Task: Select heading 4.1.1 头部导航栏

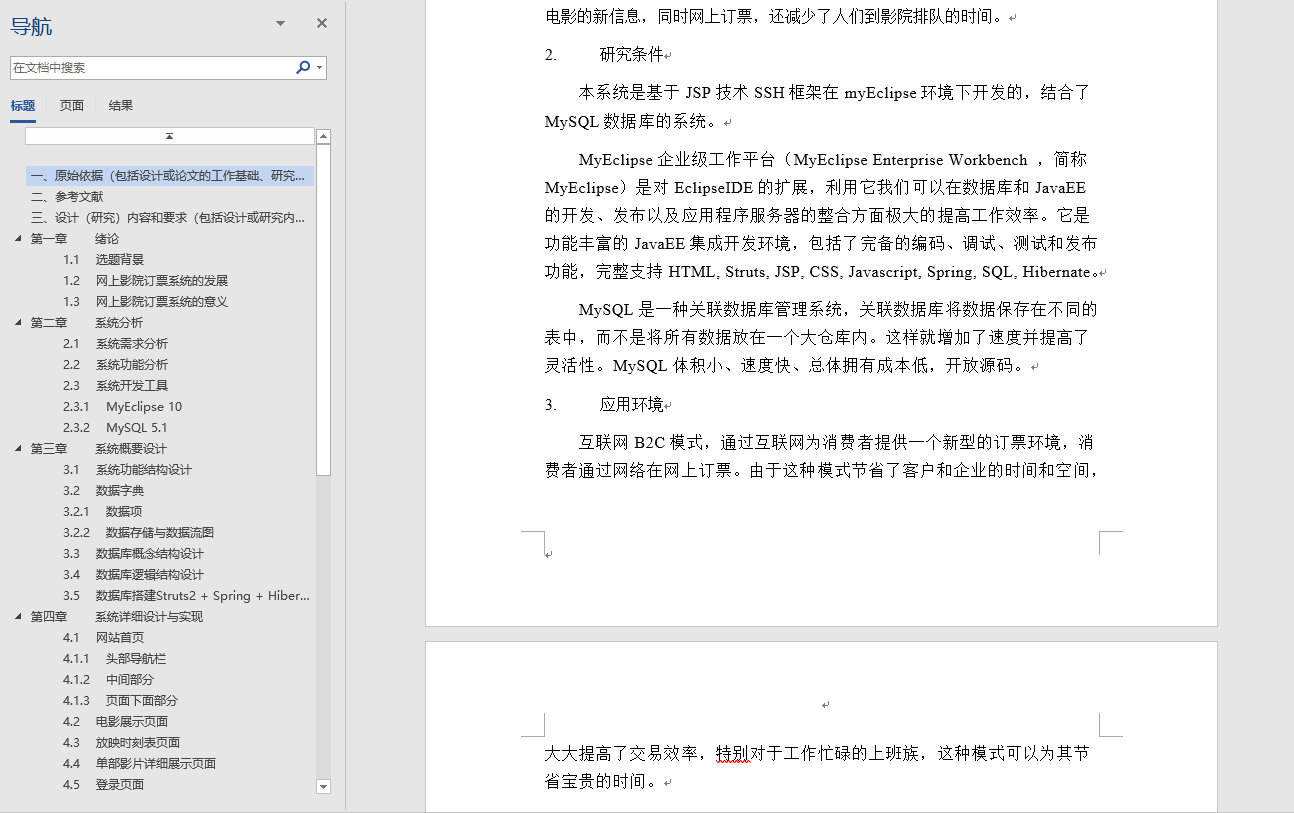Action: click(136, 659)
